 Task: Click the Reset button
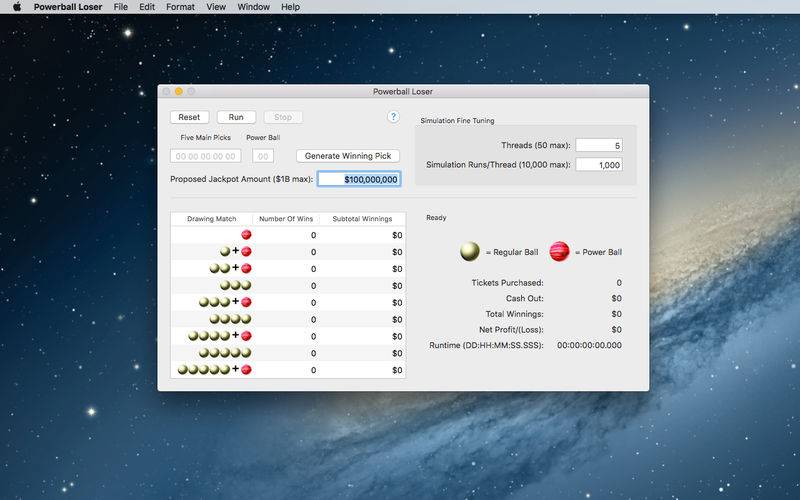pos(189,117)
